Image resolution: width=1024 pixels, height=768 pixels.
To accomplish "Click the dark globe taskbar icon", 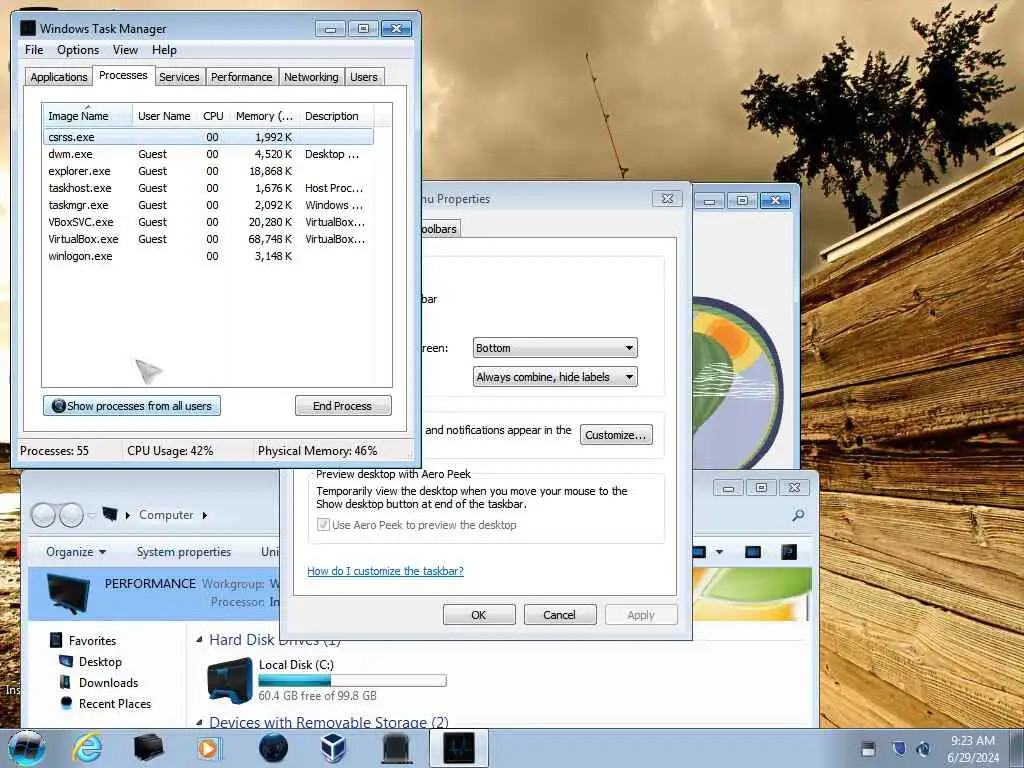I will coord(274,748).
